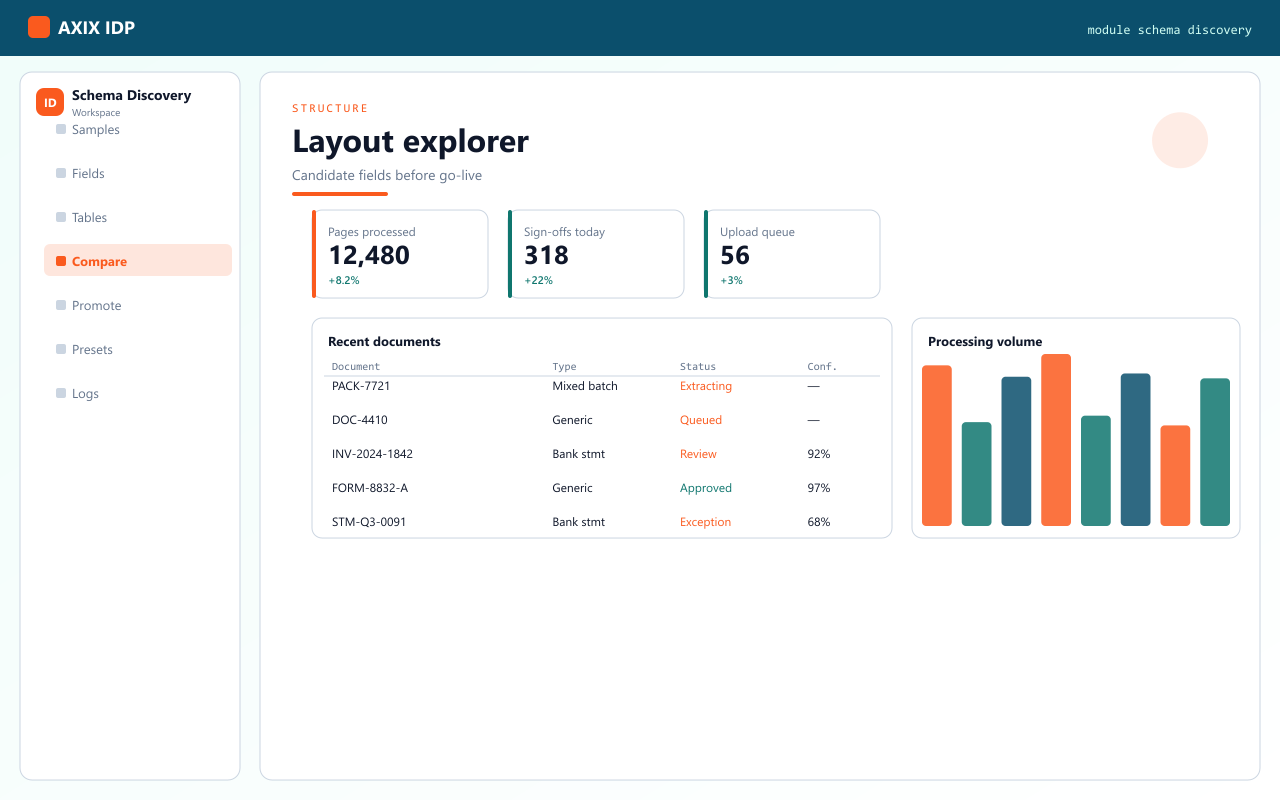1280x800 pixels.
Task: Click the last teal bar in Processing volume
Action: [1215, 452]
